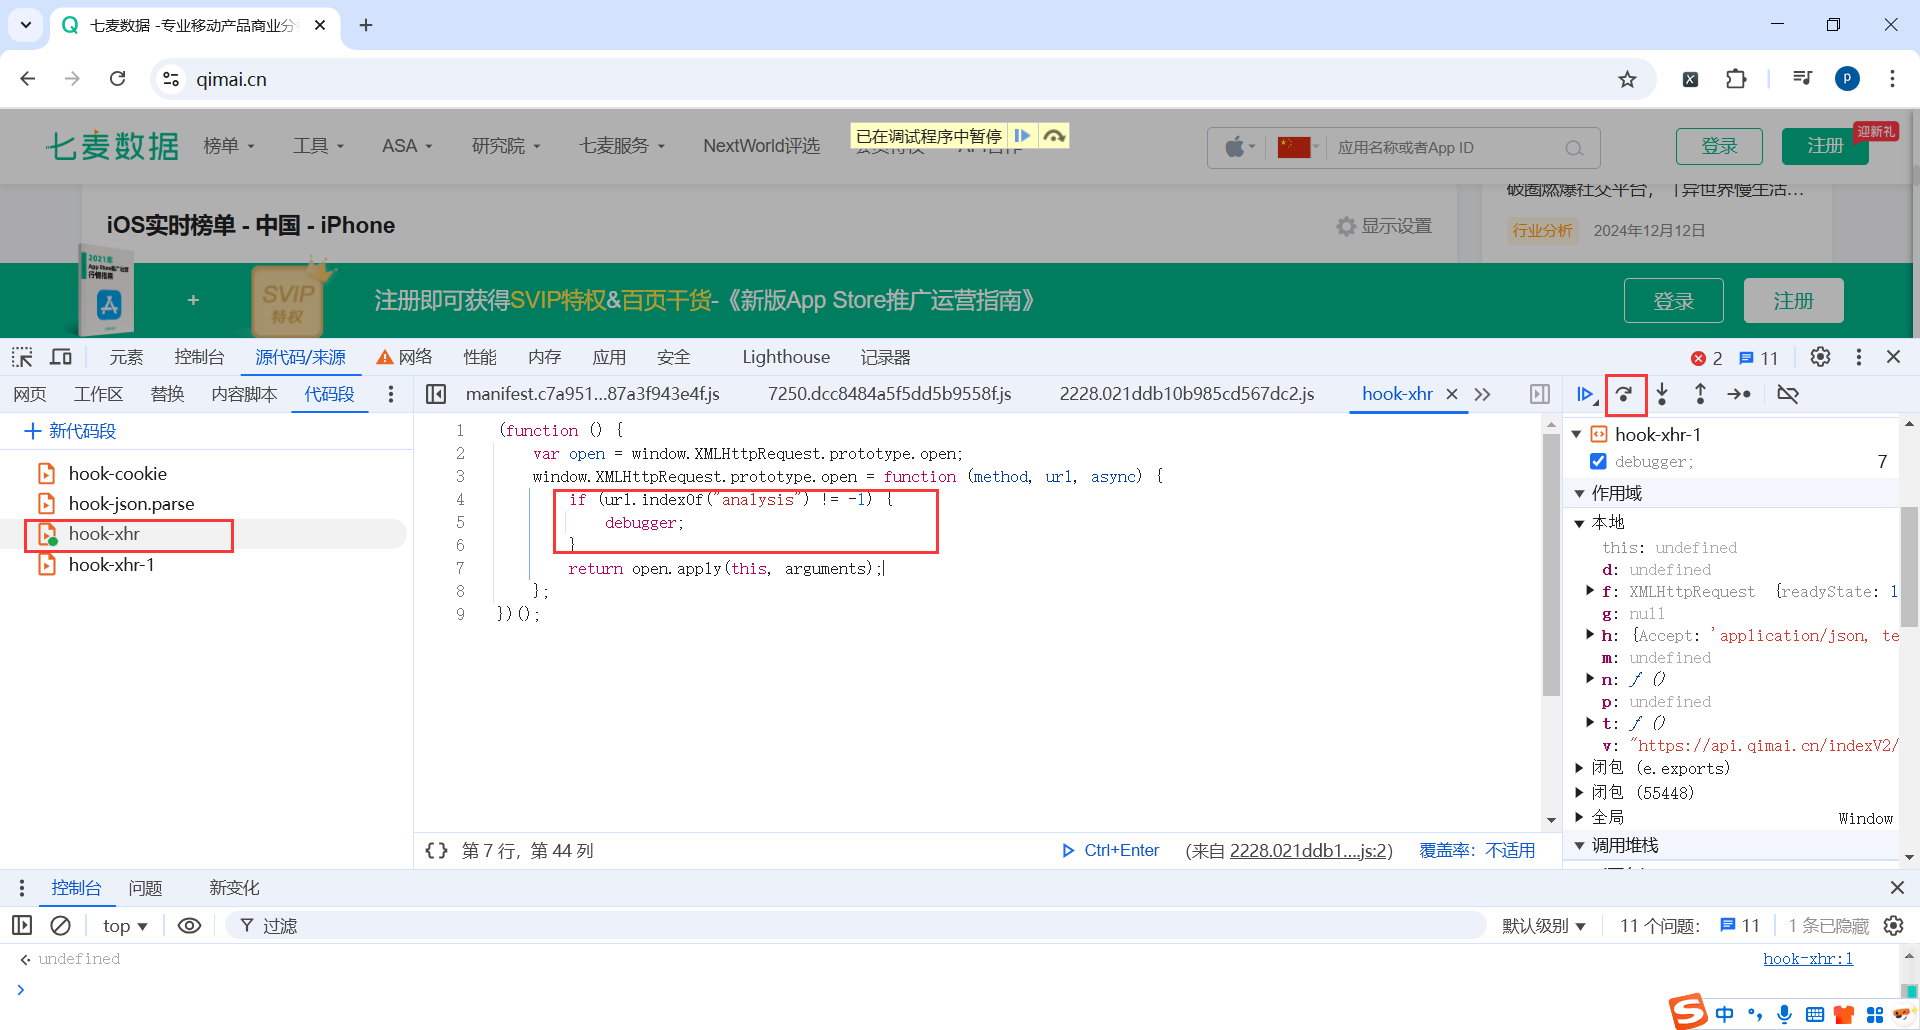Step into next function call
1920x1030 pixels.
1662,394
